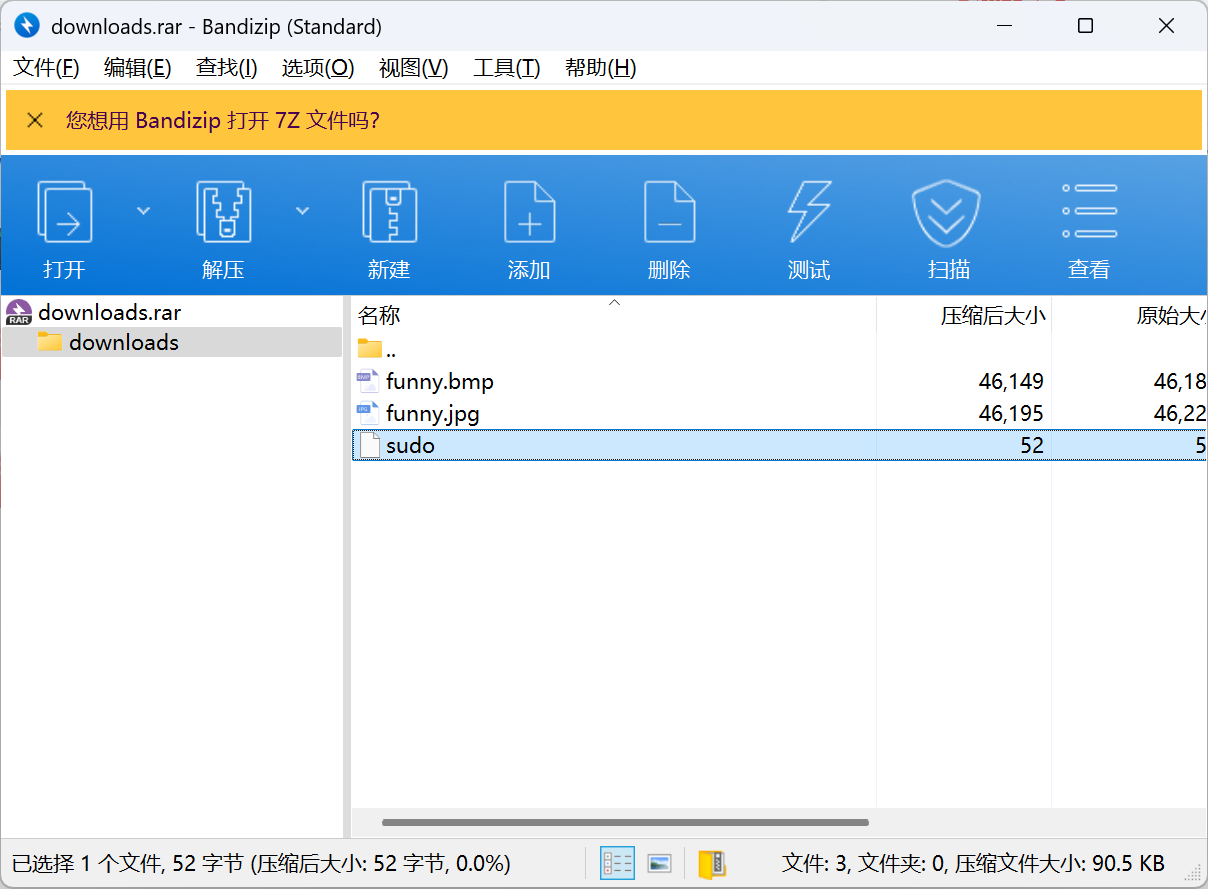The image size is (1208, 889).
Task: Expand the dropdown arrow next to 解压
Action: [x=302, y=211]
